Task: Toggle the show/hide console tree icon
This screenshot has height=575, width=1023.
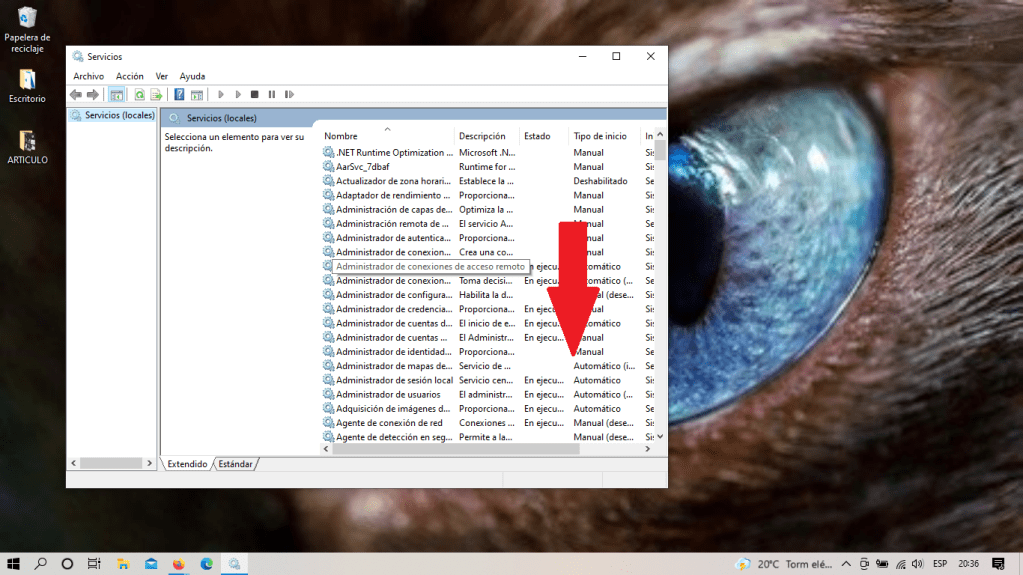Action: click(x=116, y=95)
